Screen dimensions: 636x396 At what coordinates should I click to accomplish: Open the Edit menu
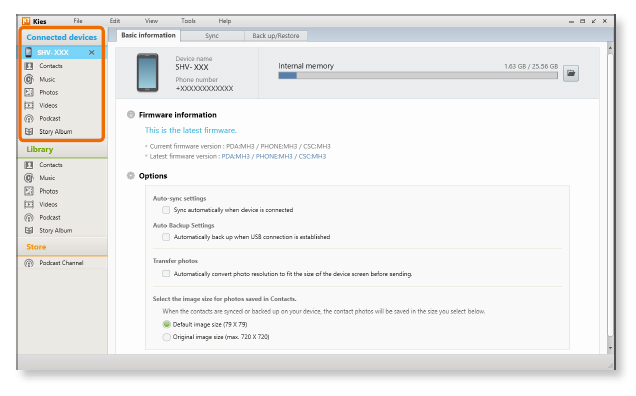[115, 21]
